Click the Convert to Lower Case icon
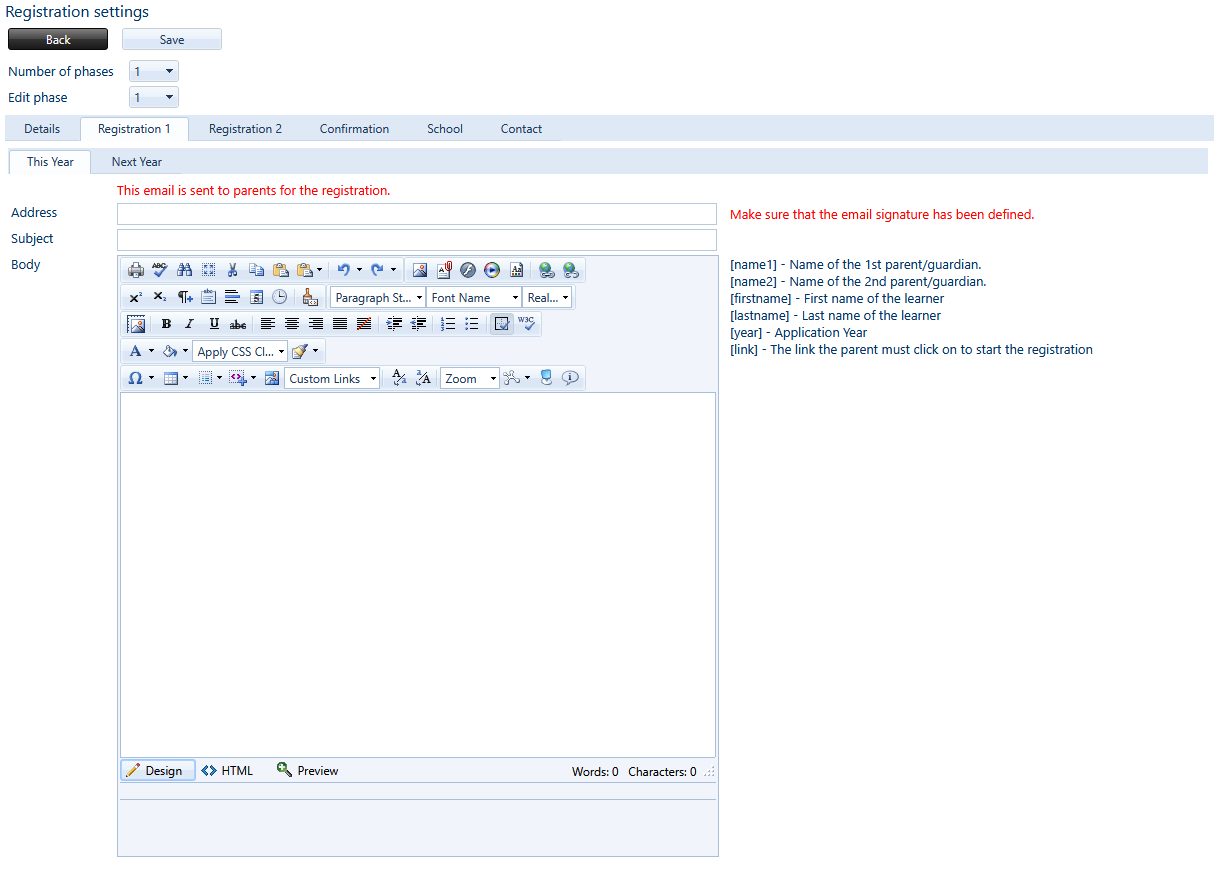Viewport: 1214px width, 870px height. coord(399,379)
